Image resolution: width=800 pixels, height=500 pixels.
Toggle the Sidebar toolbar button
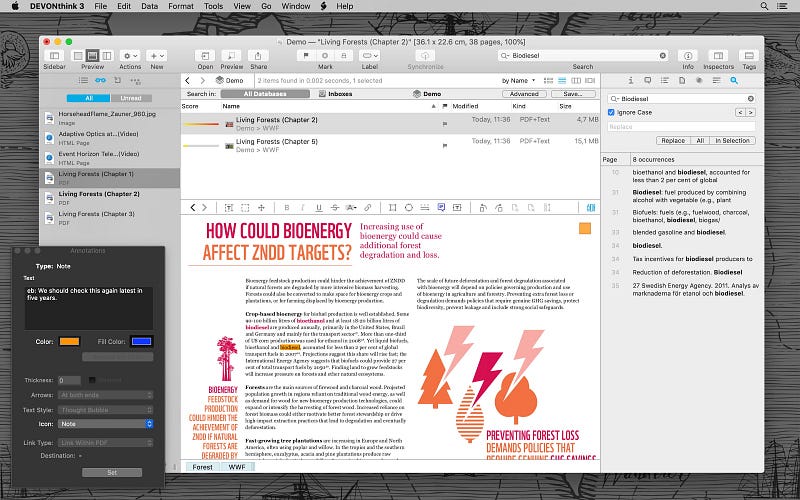point(52,54)
